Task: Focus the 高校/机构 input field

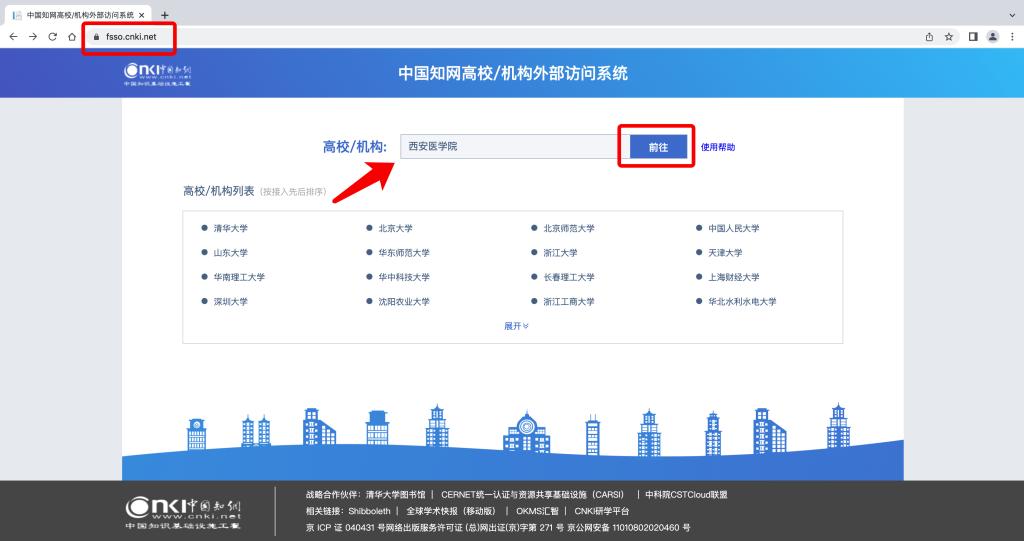Action: click(509, 146)
